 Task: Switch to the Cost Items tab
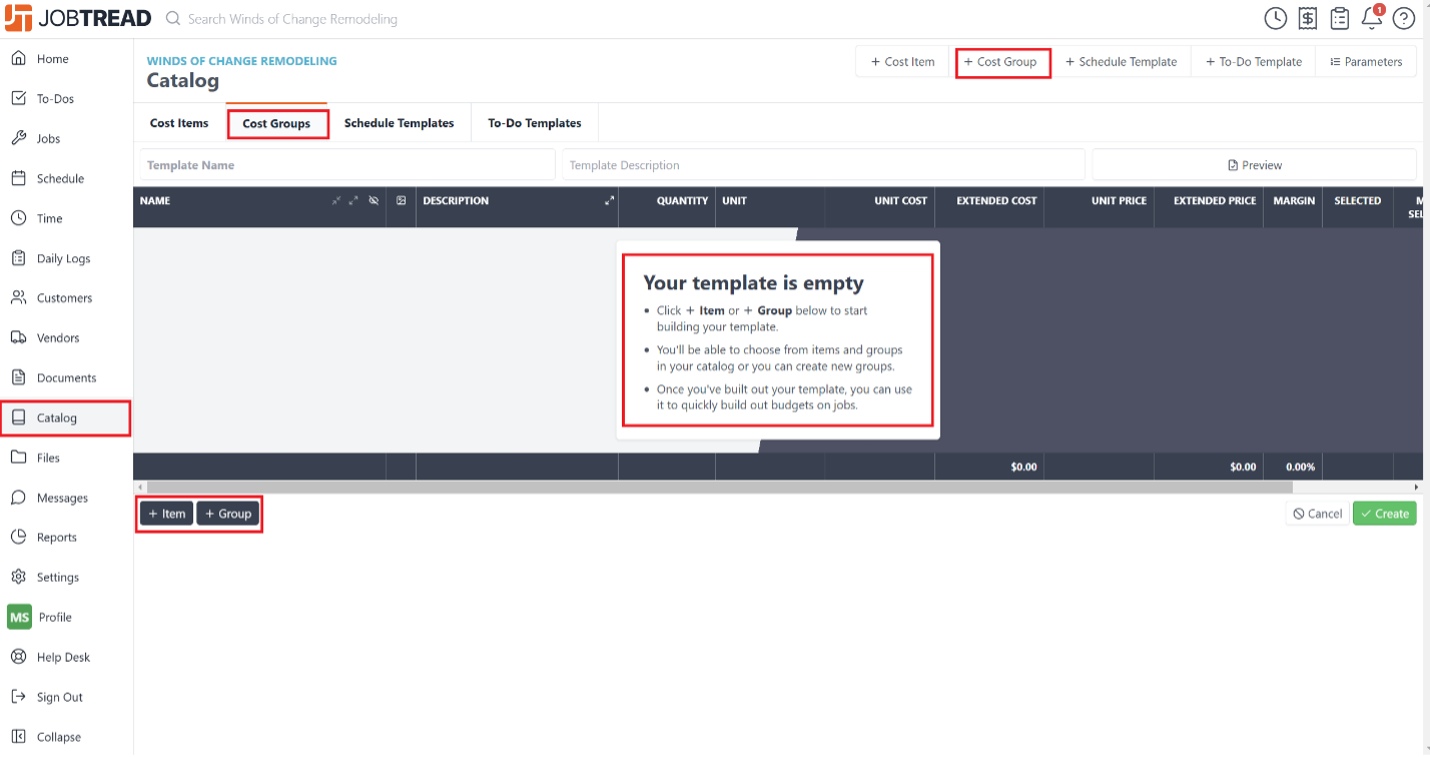pos(179,123)
